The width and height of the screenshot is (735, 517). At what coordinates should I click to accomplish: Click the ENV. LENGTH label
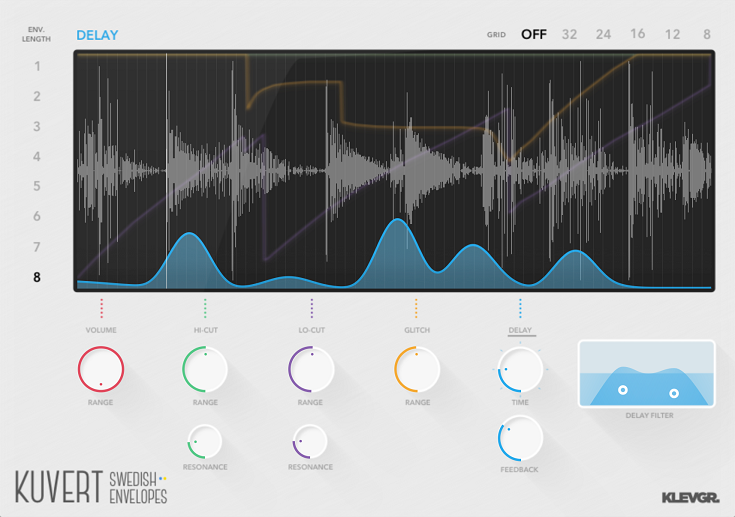pos(36,34)
